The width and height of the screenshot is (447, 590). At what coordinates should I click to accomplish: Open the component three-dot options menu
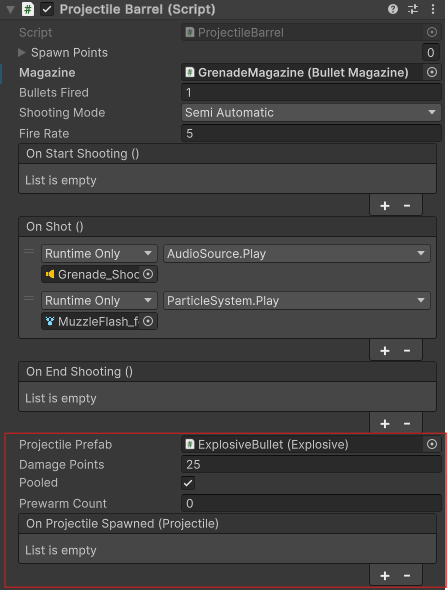[x=433, y=9]
